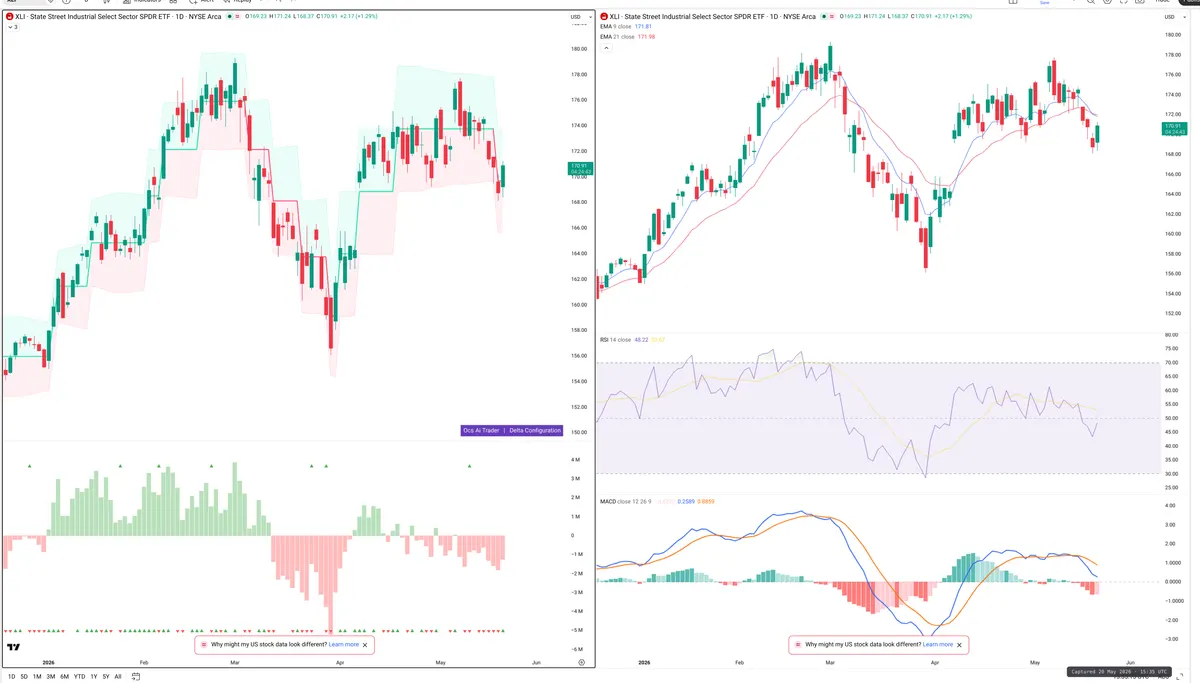The width and height of the screenshot is (1200, 683).
Task: Click the 70.00 RSI level on right axis
Action: pyautogui.click(x=1172, y=362)
